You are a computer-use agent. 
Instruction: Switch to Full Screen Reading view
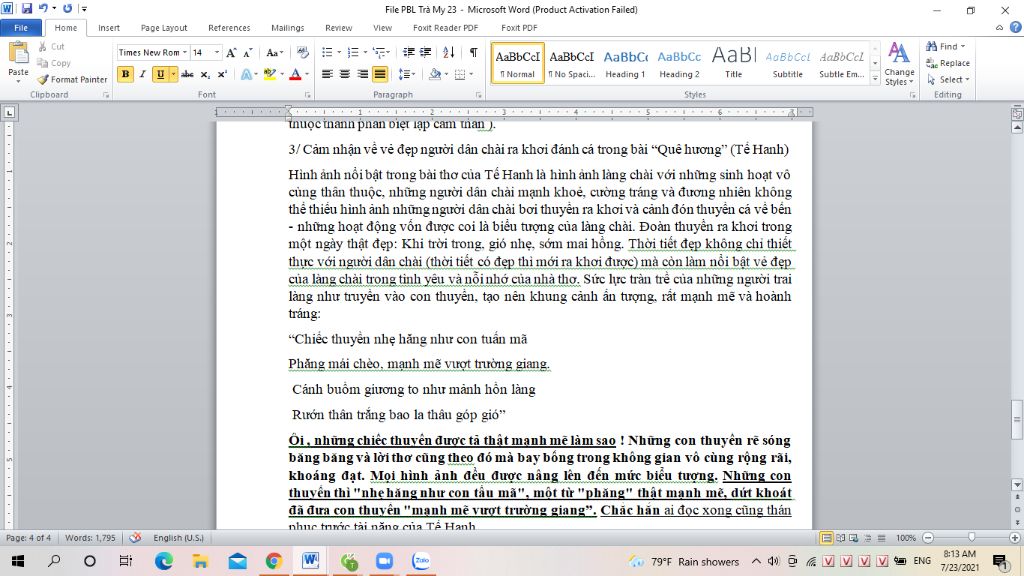pyautogui.click(x=840, y=537)
